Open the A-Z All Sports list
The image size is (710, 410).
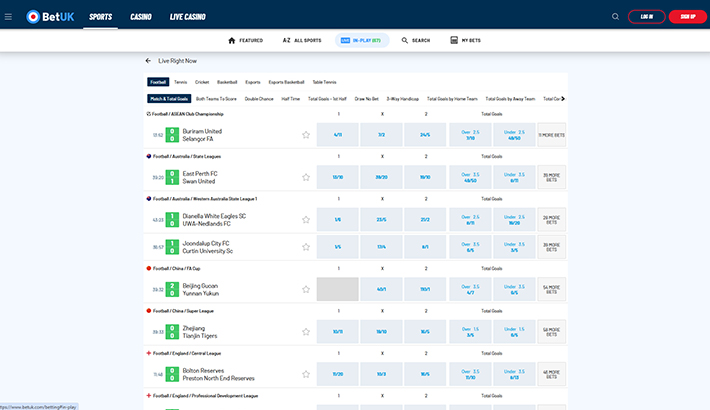click(x=302, y=40)
